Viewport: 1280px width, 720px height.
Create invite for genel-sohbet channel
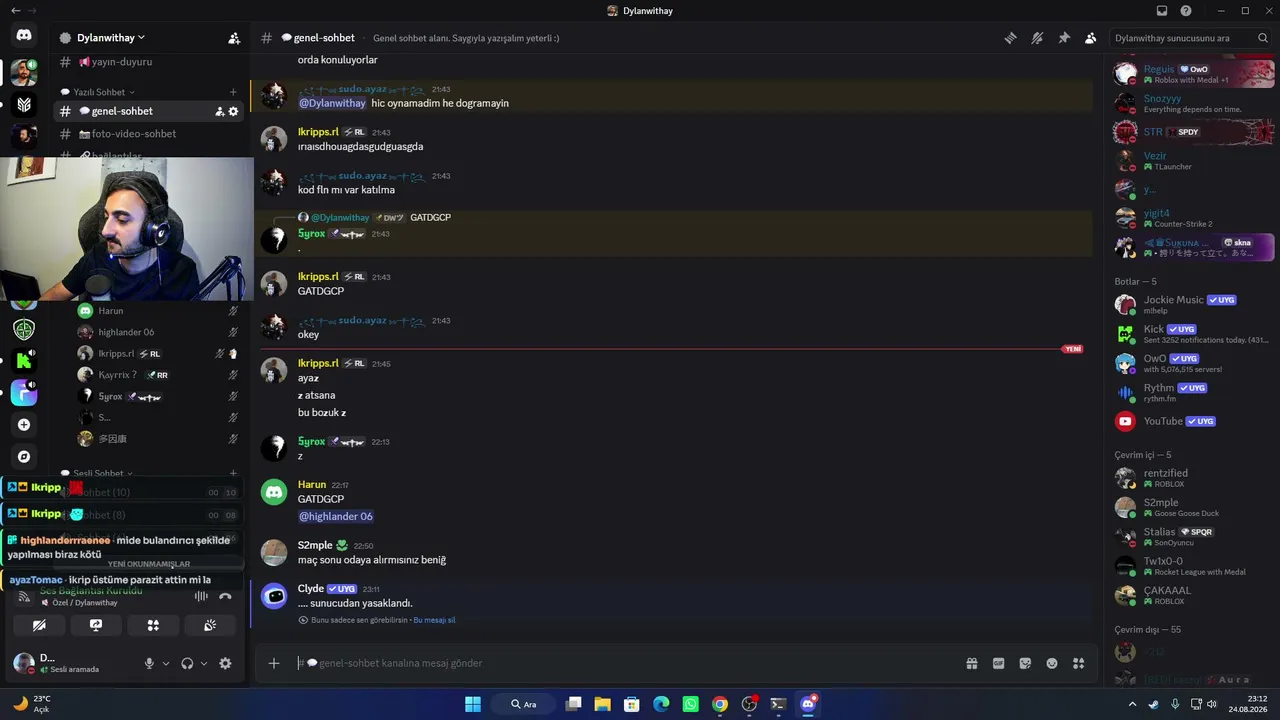click(220, 111)
